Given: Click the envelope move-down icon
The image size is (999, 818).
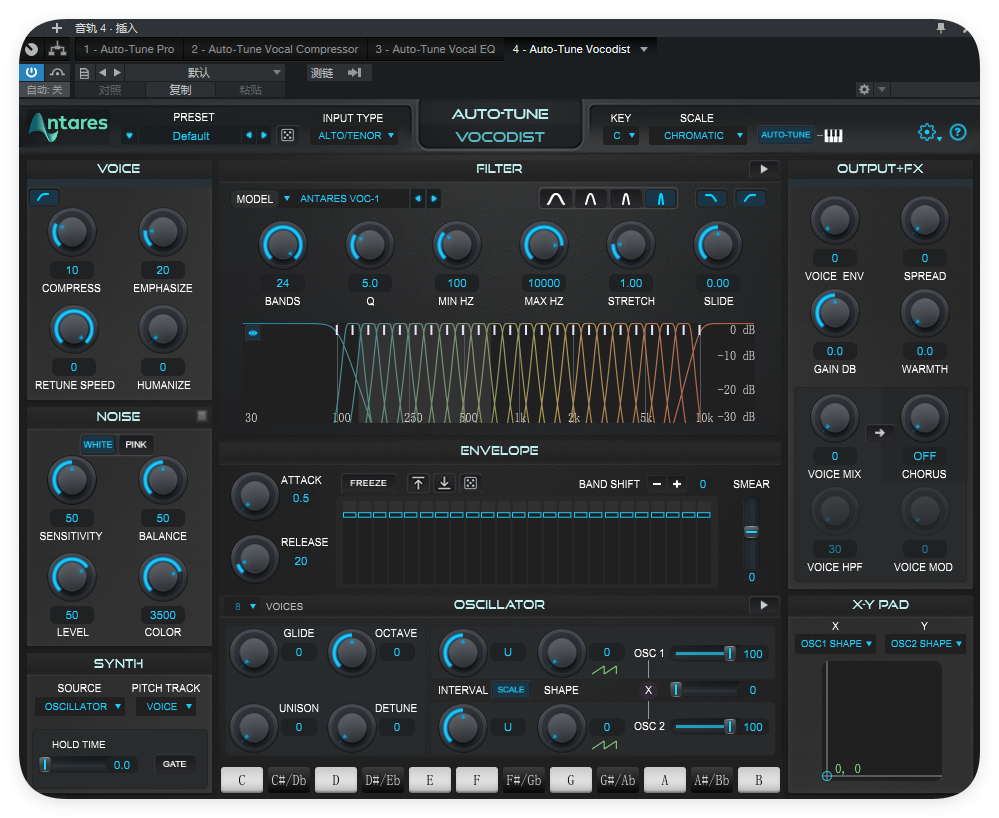Looking at the screenshot, I should coord(444,483).
